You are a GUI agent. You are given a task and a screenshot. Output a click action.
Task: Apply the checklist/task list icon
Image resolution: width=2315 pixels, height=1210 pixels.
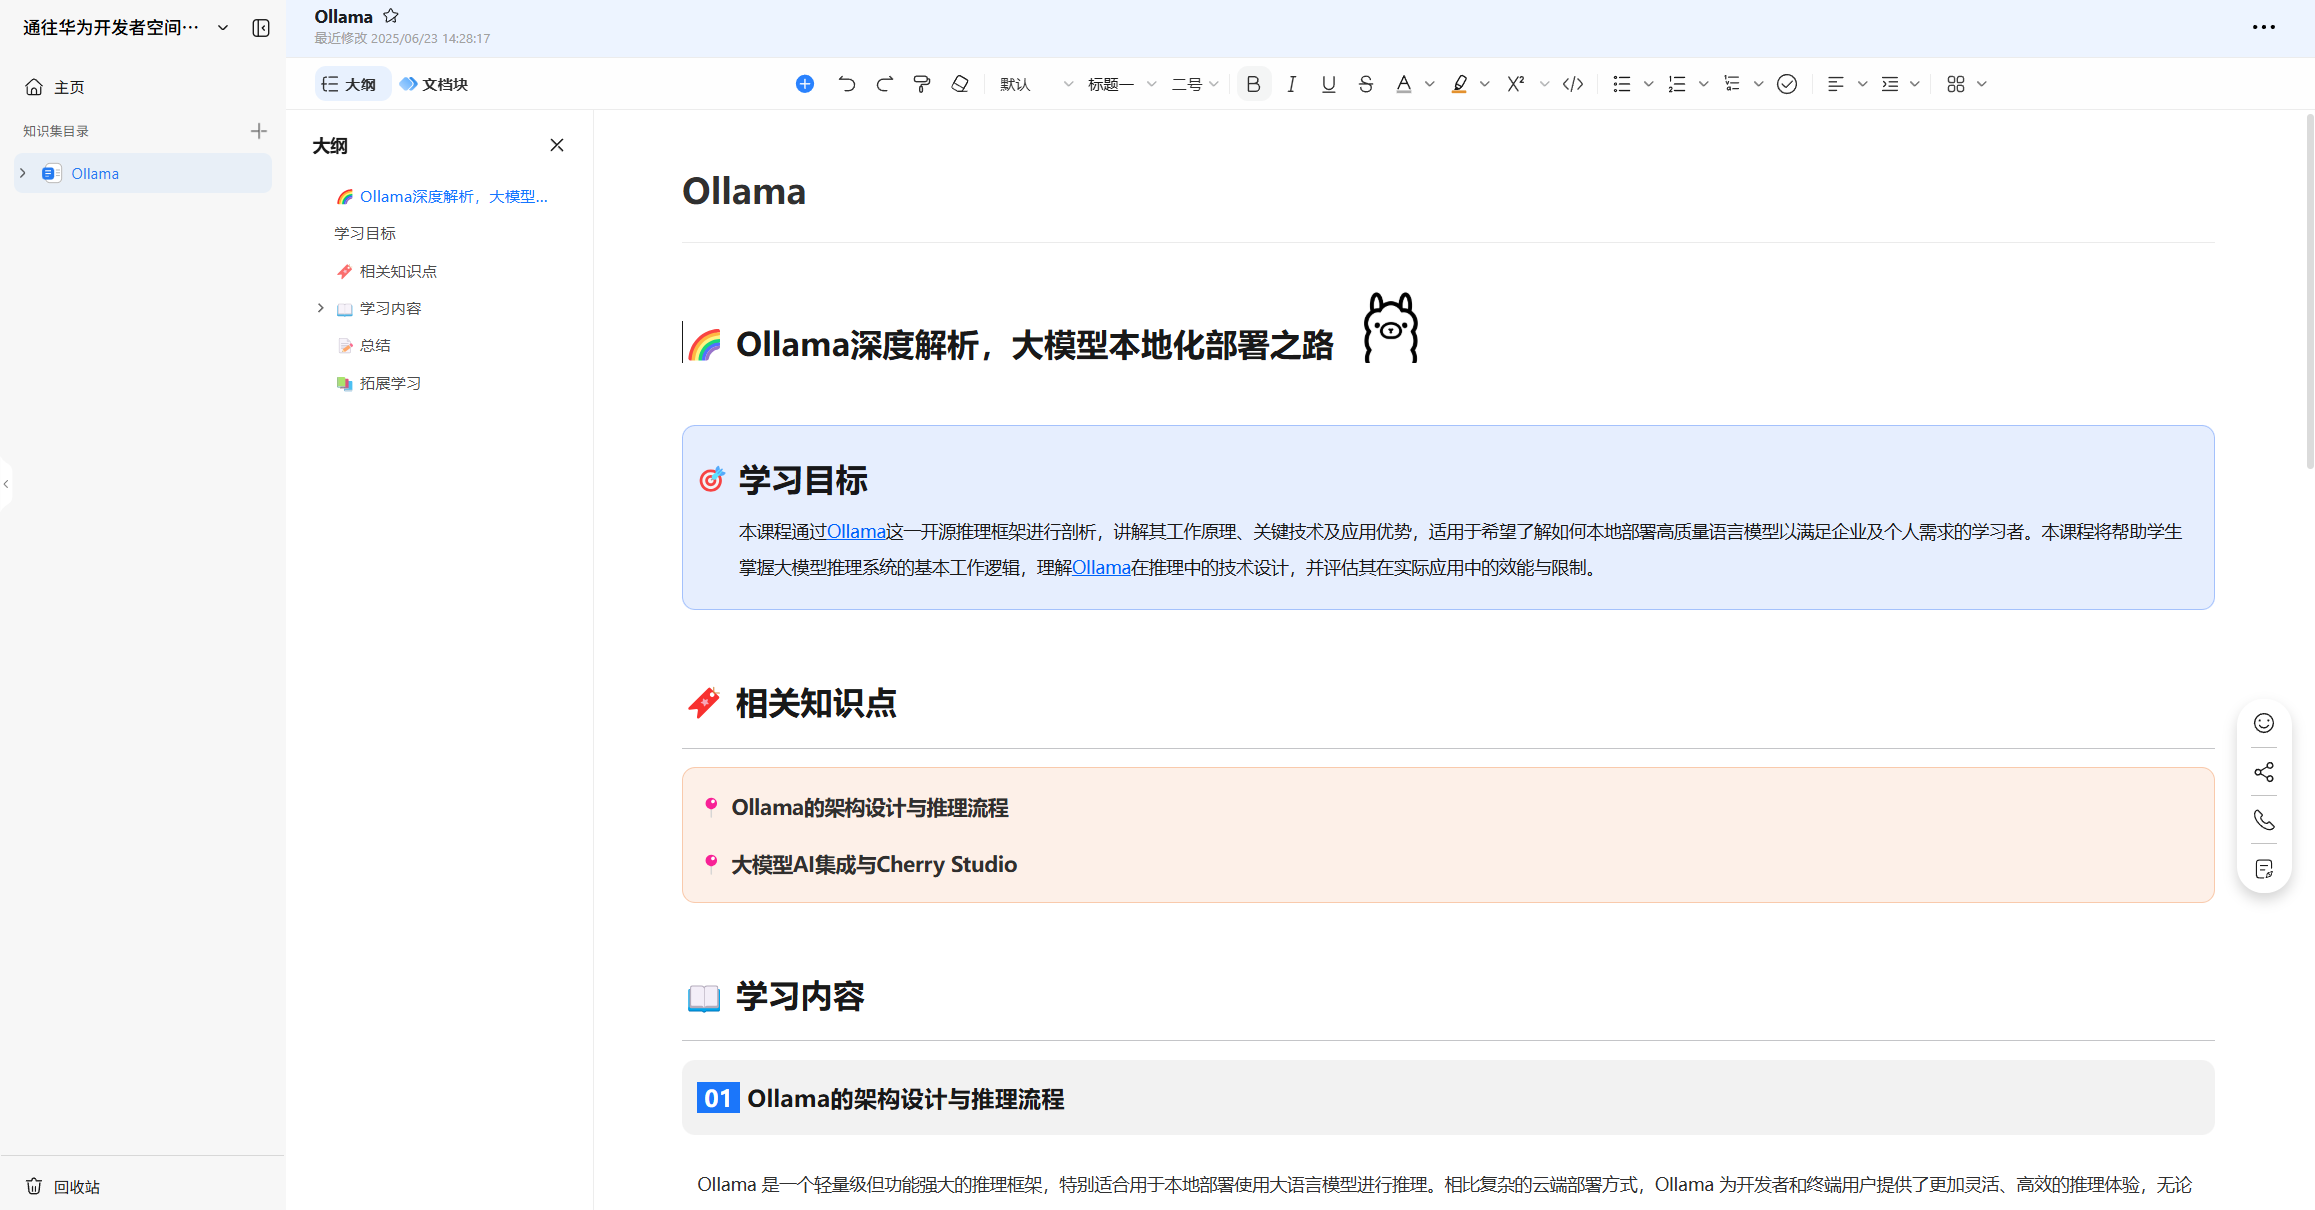click(x=1732, y=84)
